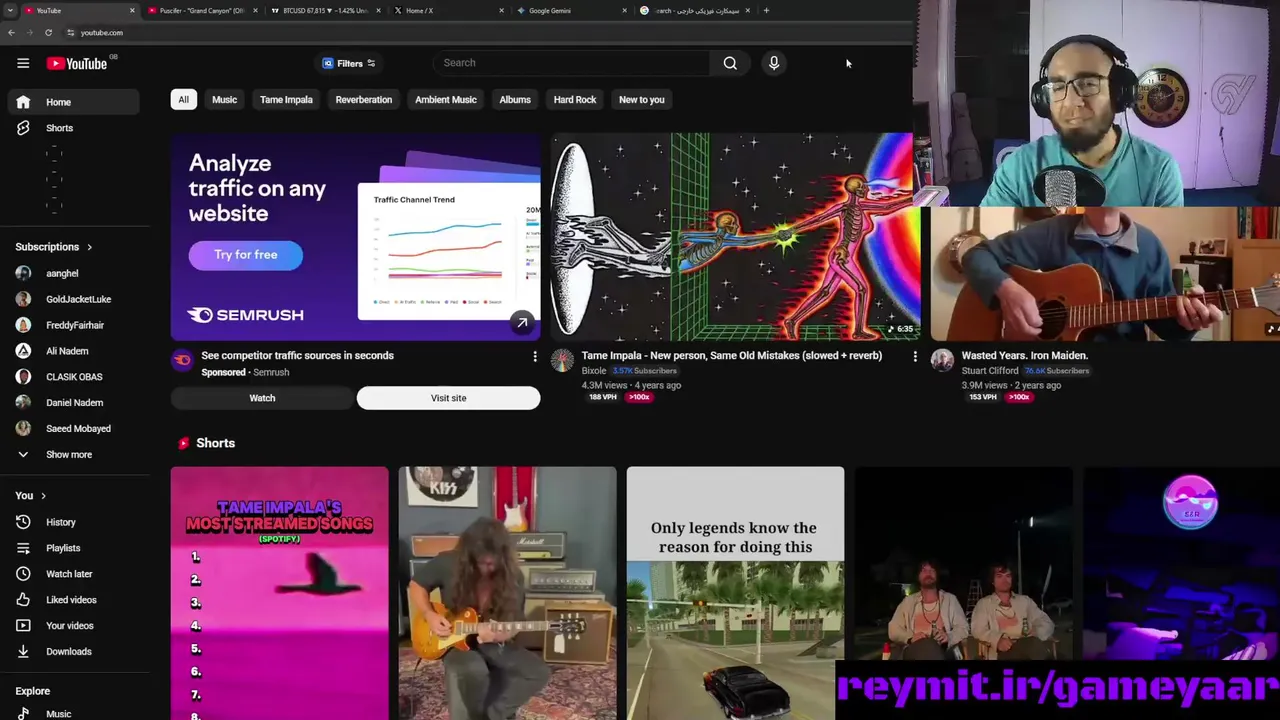
Task: Open the YouTube hamburger guide menu
Action: tap(23, 63)
